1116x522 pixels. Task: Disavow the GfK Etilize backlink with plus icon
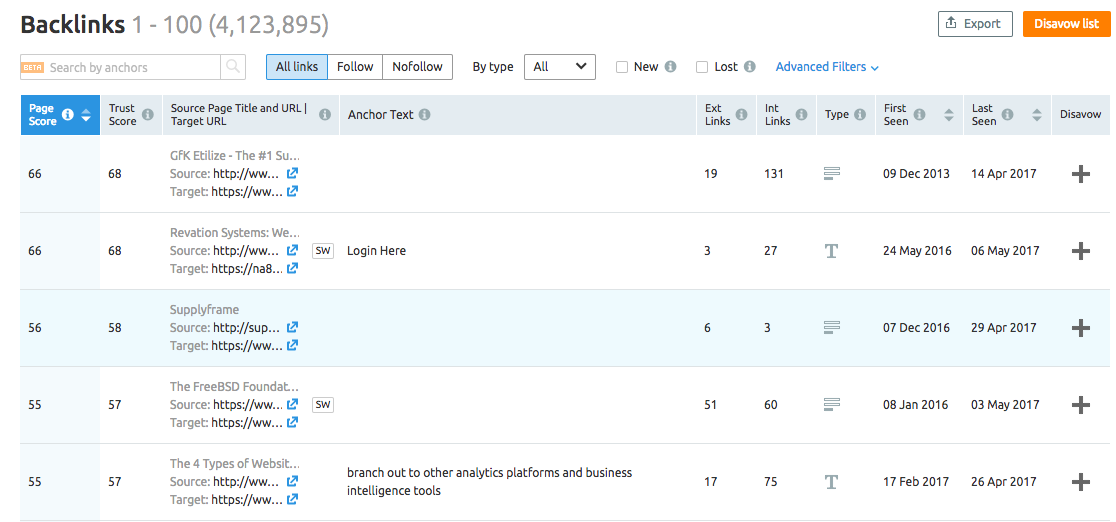[1080, 174]
